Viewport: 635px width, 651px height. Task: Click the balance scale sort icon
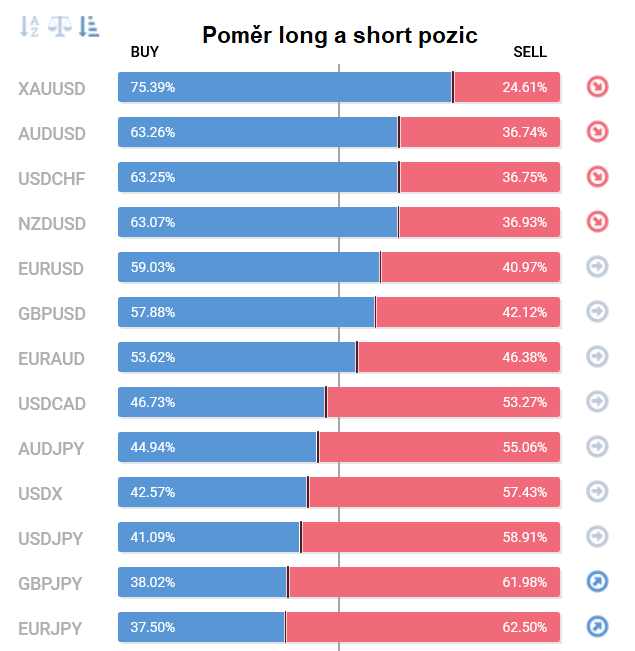tap(59, 27)
